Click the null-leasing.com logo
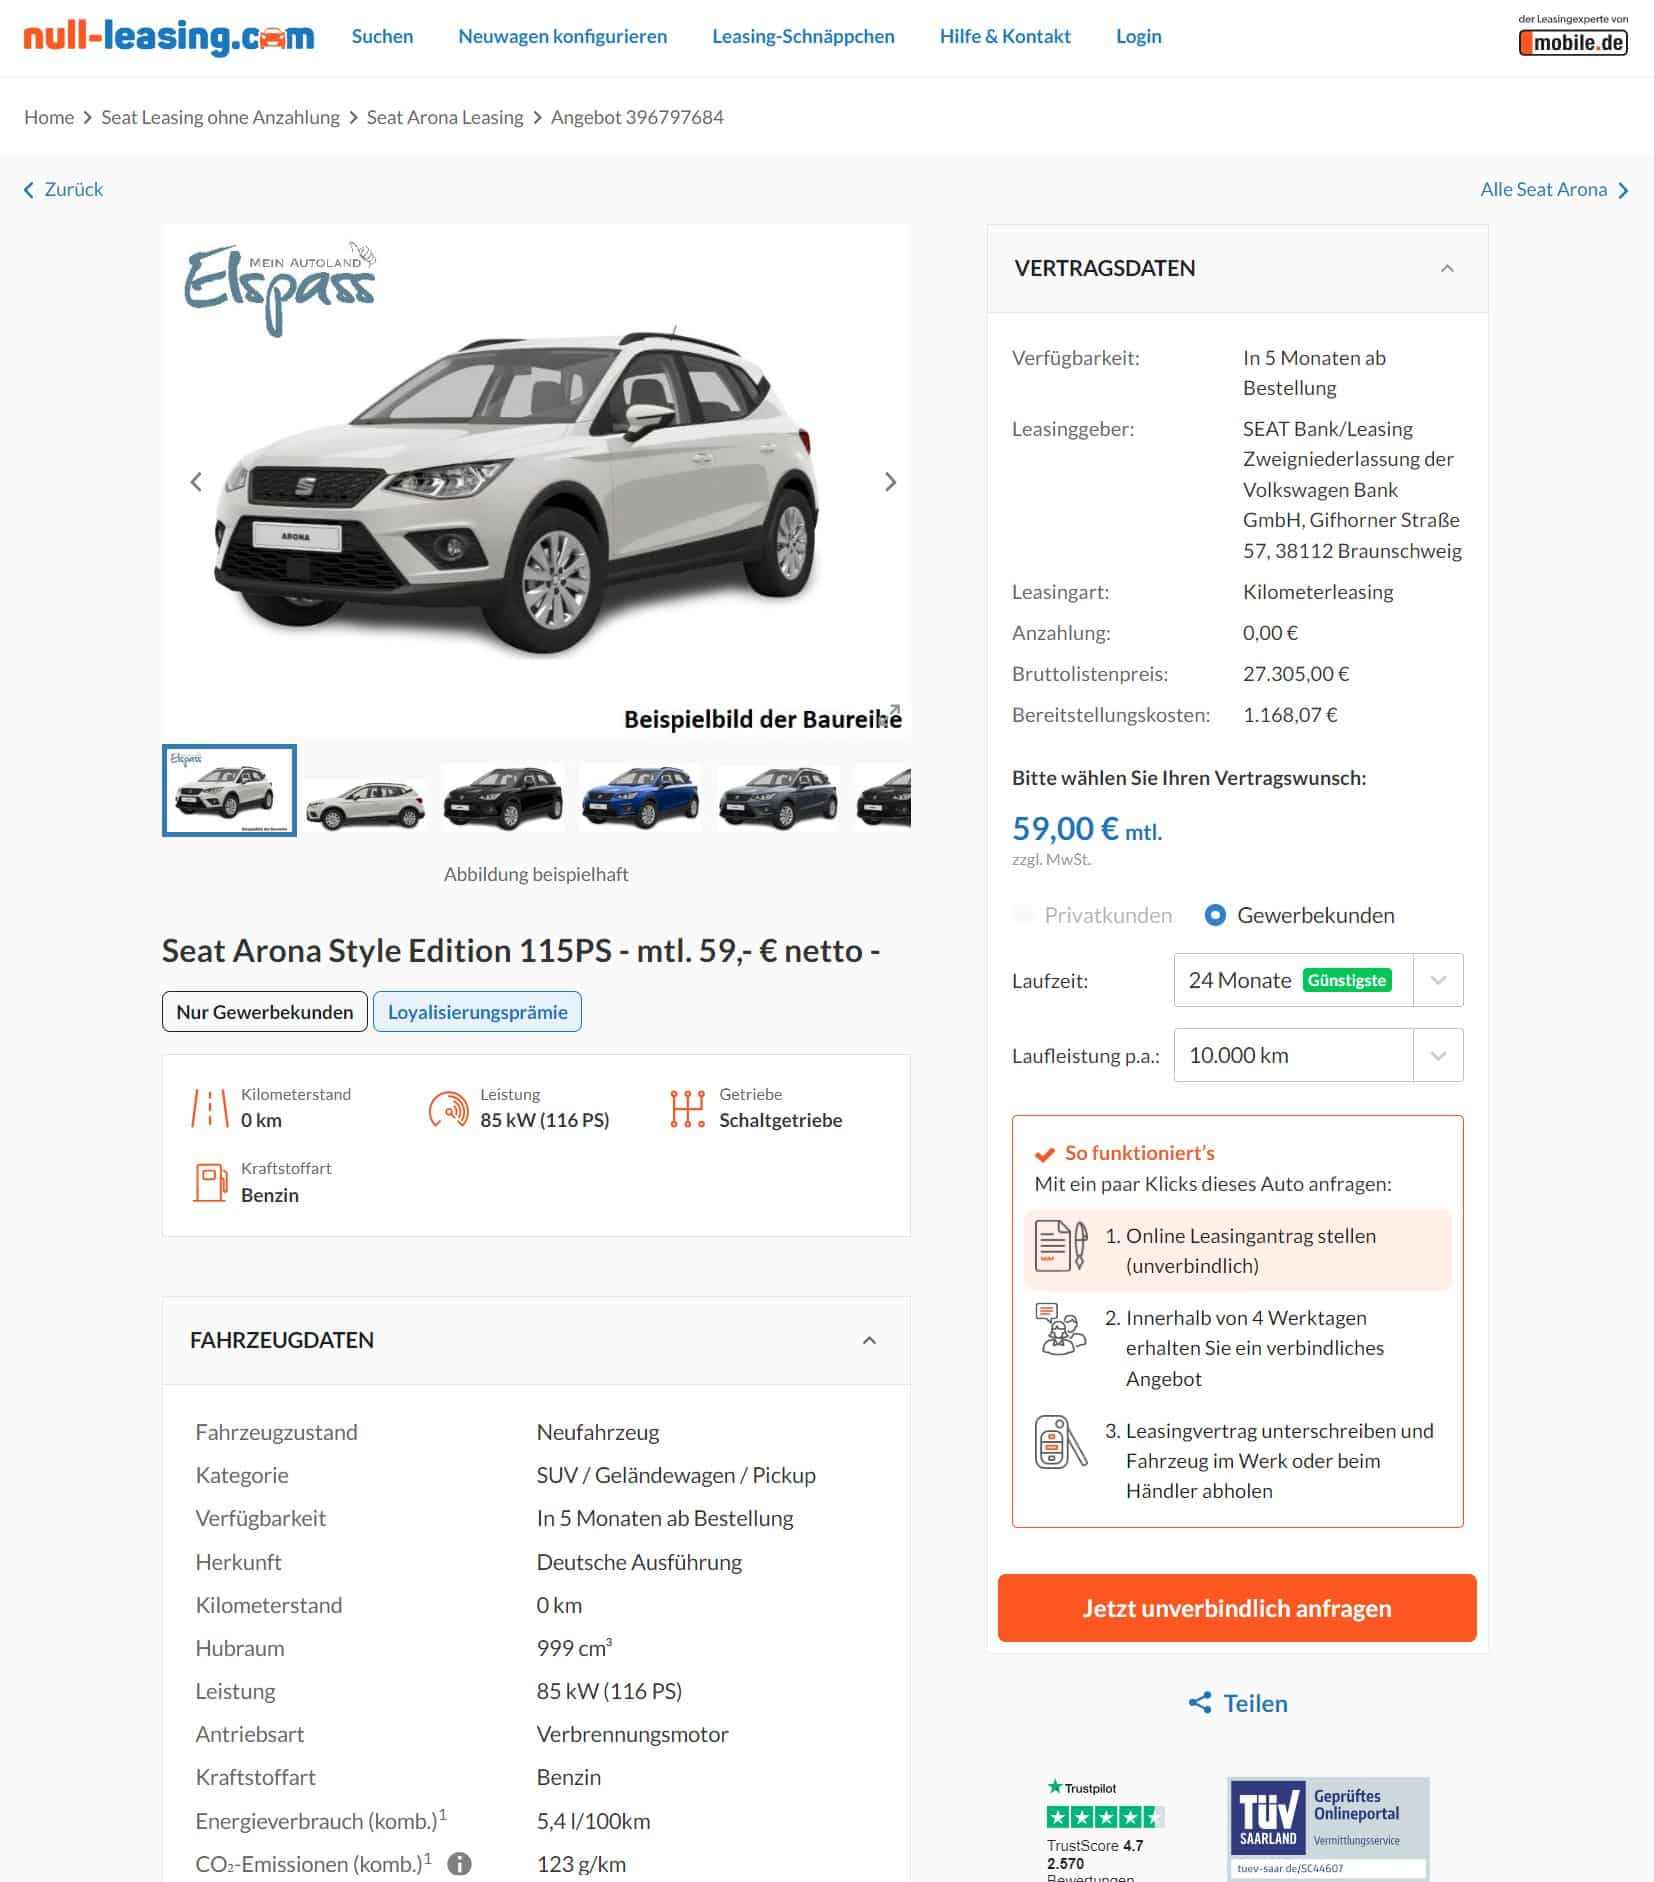The image size is (1654, 1882). pyautogui.click(x=169, y=37)
